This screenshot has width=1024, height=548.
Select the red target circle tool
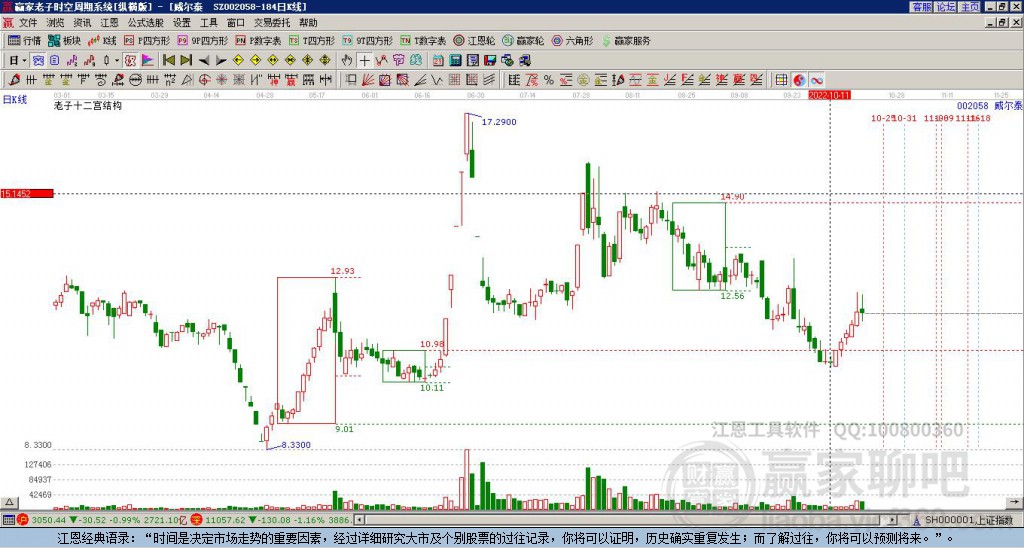pyautogui.click(x=204, y=80)
